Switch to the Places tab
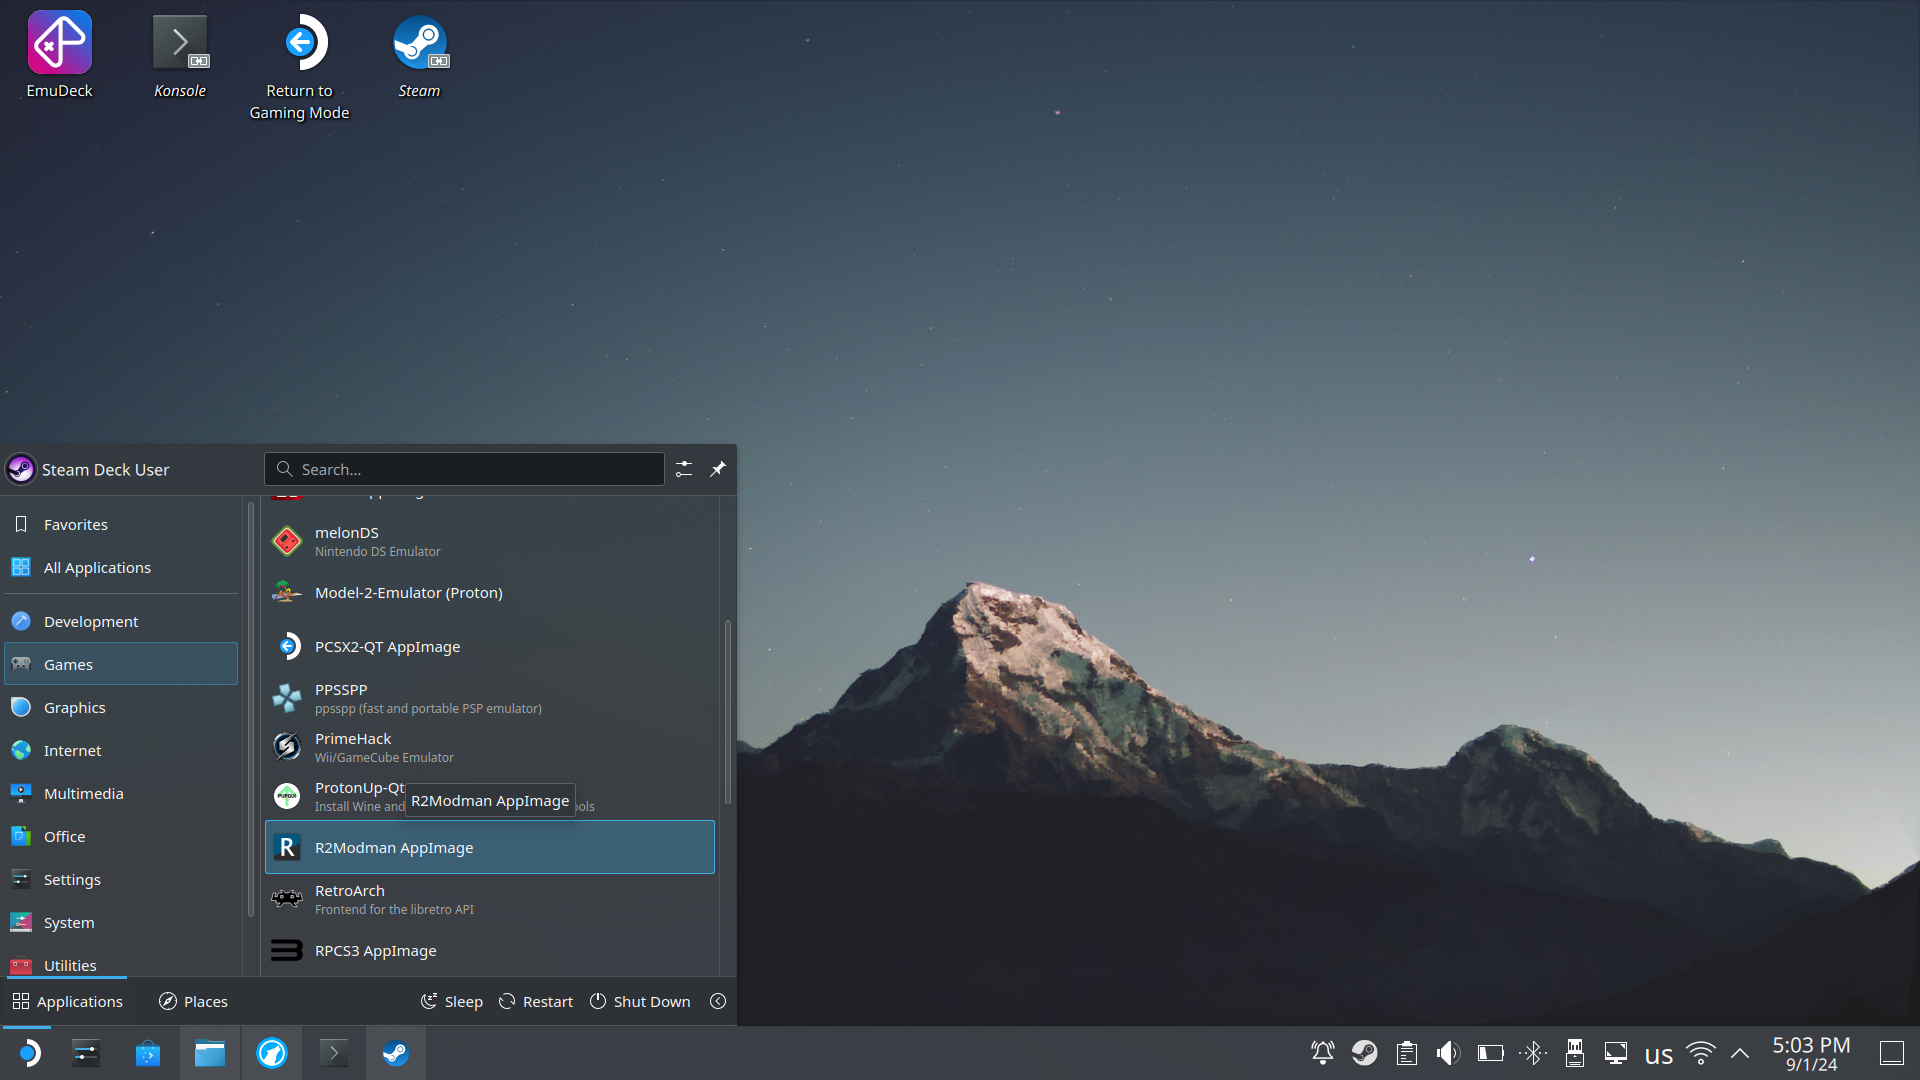Screen dimensions: 1920x1080 194,1001
